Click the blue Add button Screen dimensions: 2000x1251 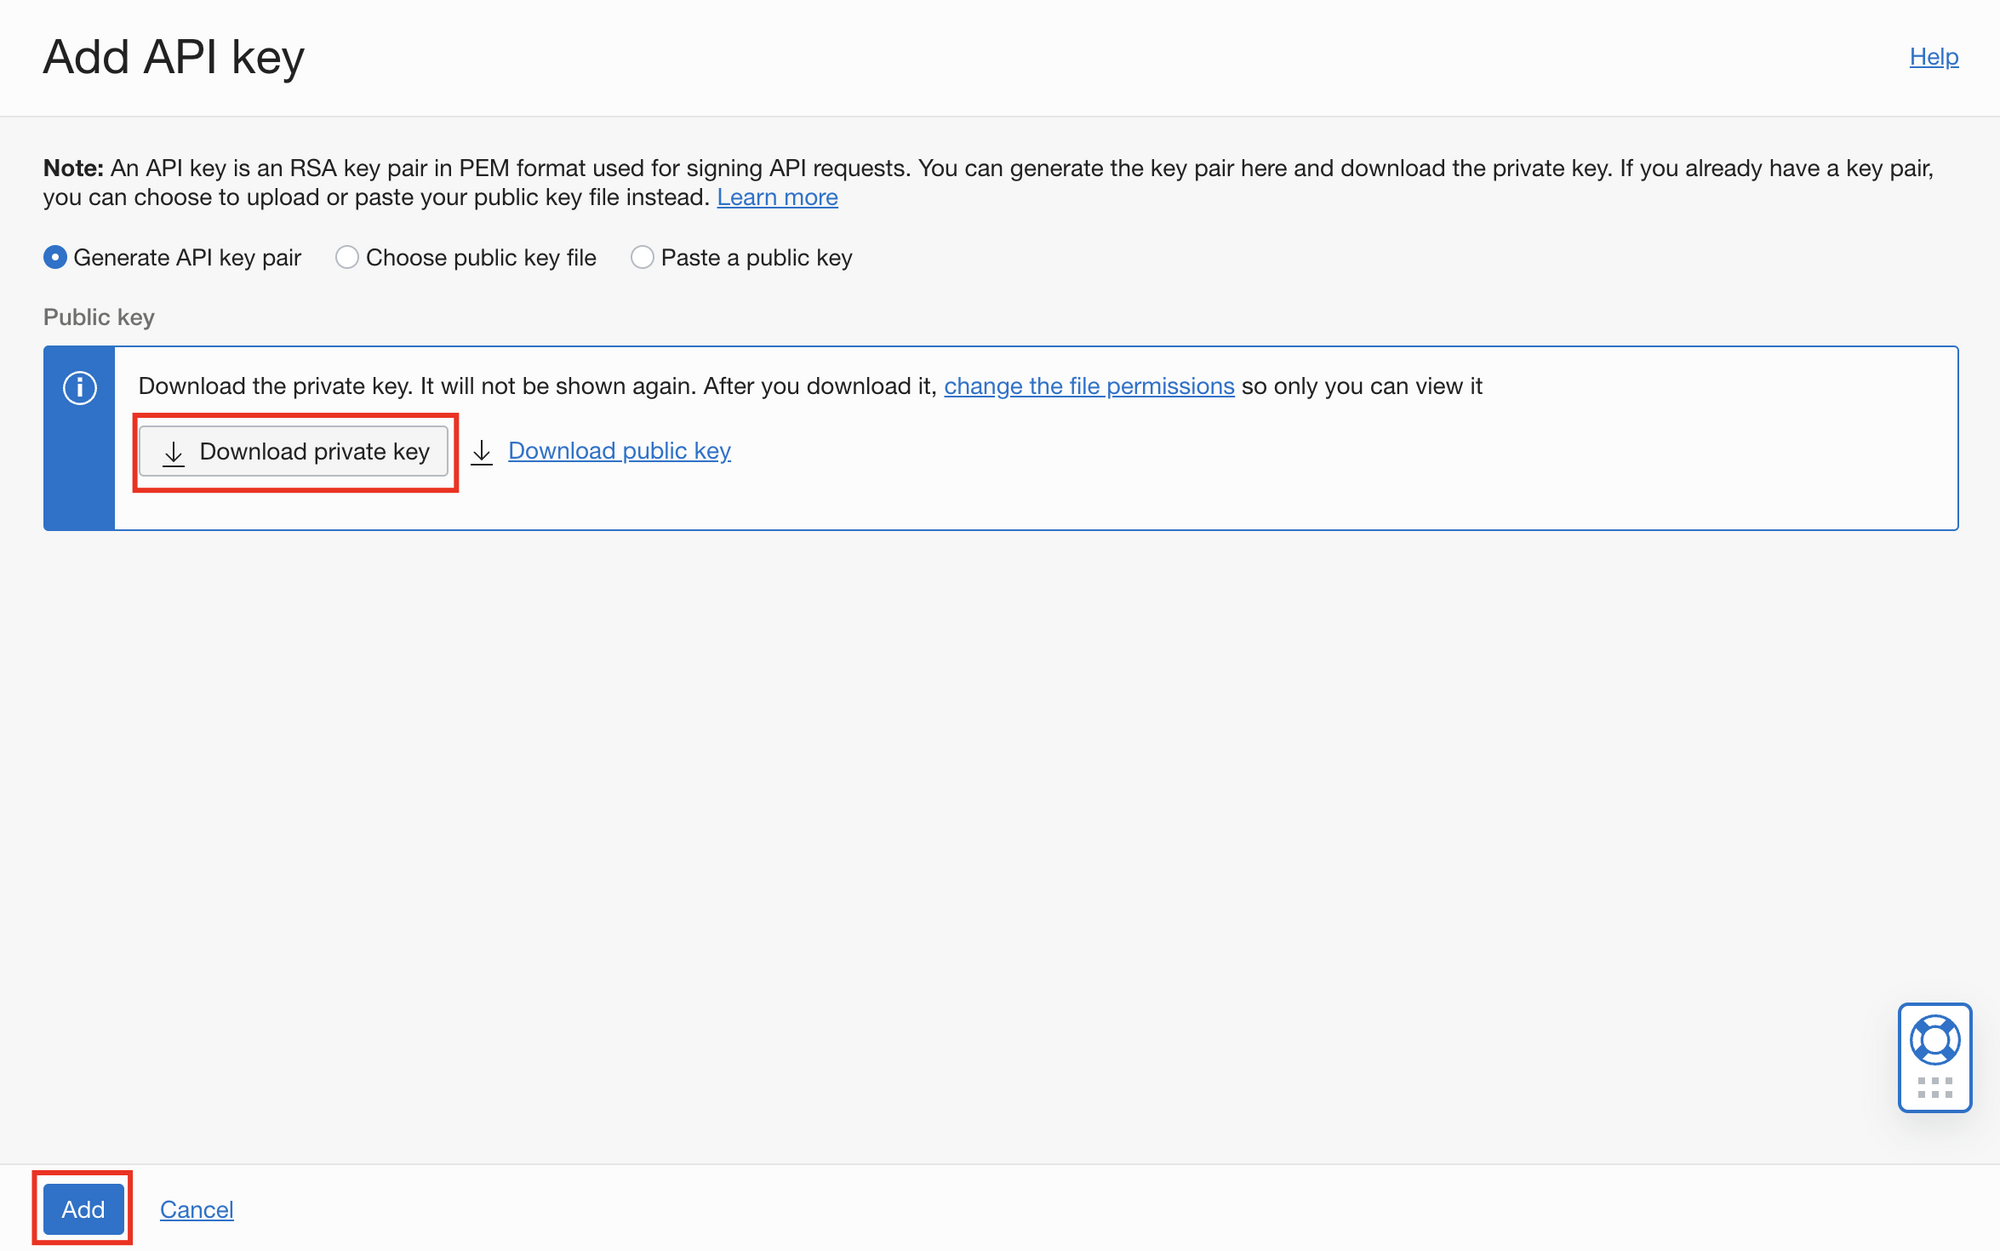point(83,1209)
